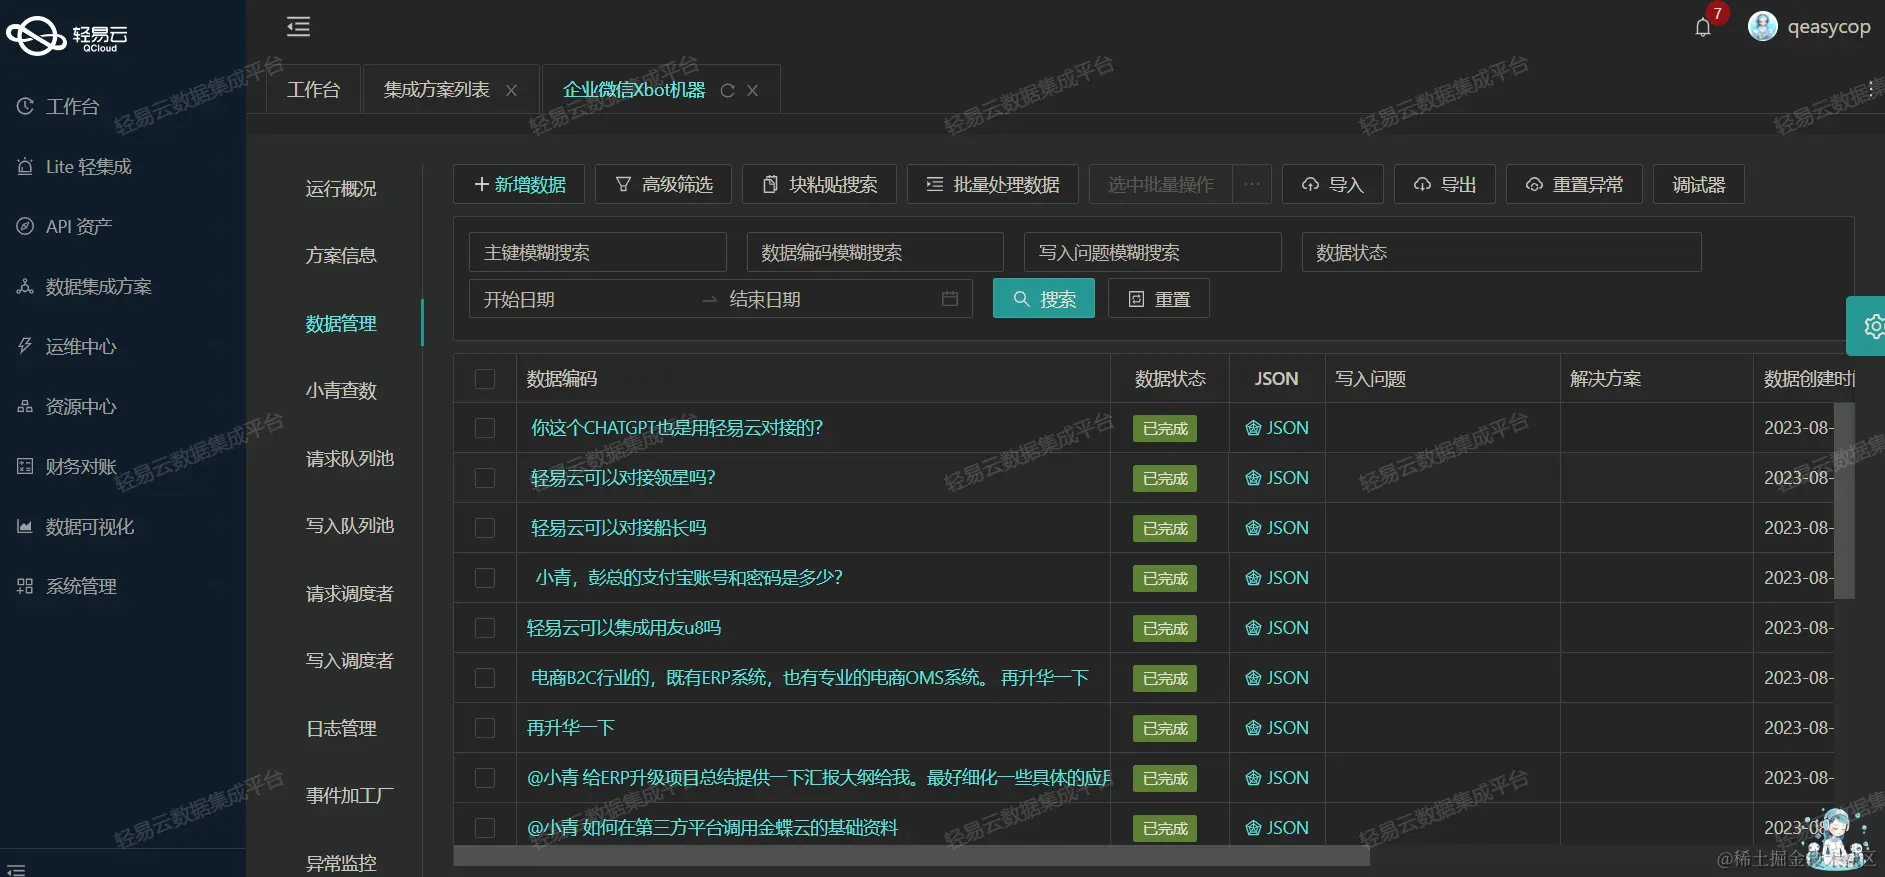The width and height of the screenshot is (1885, 877).
Task: Toggle the bottom-left sidebar collapse icon
Action: click(15, 869)
